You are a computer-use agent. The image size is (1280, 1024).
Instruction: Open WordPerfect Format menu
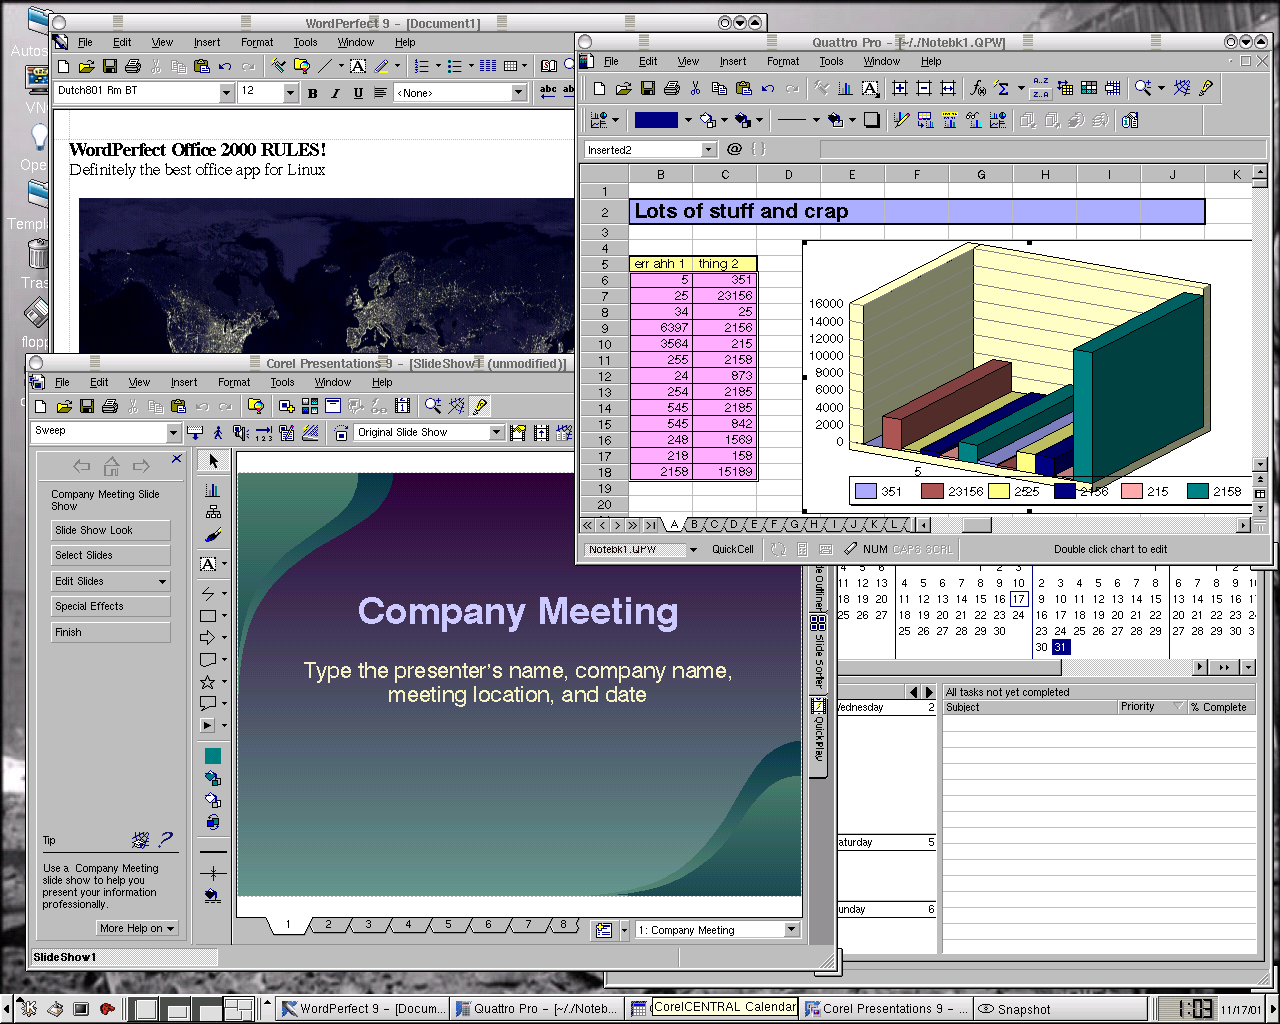click(257, 42)
